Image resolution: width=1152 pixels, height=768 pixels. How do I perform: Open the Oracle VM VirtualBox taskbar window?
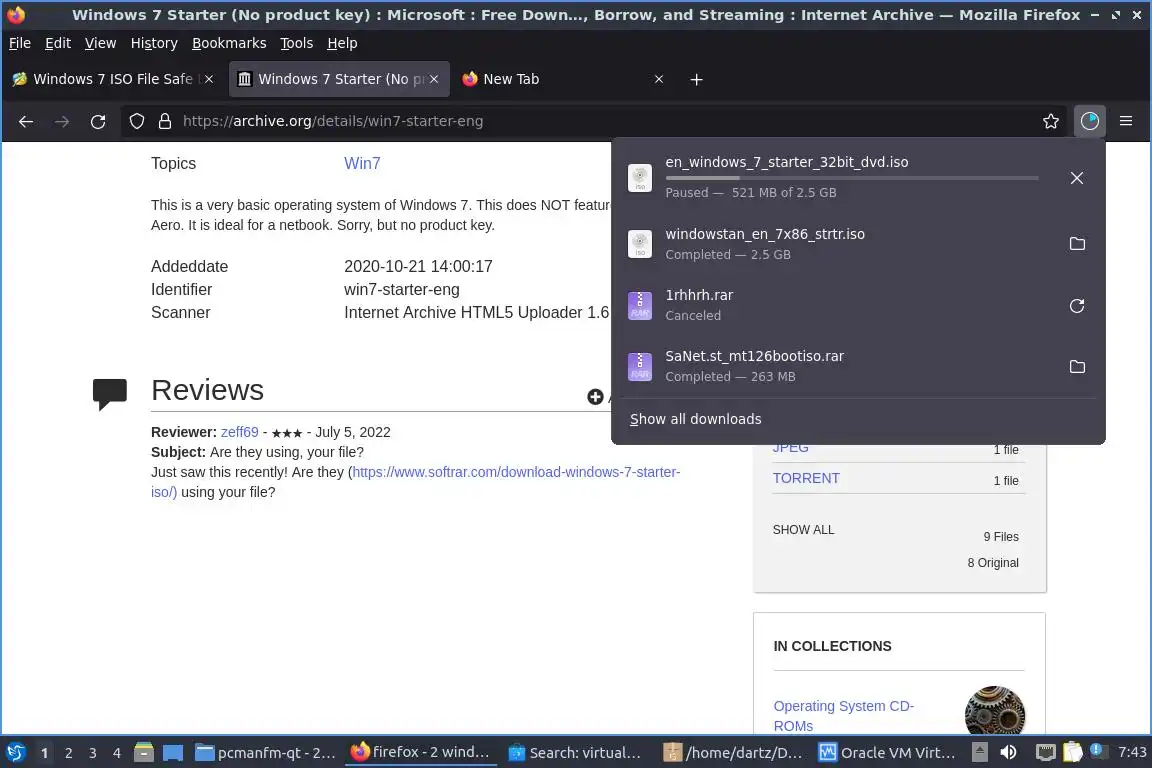(888, 753)
